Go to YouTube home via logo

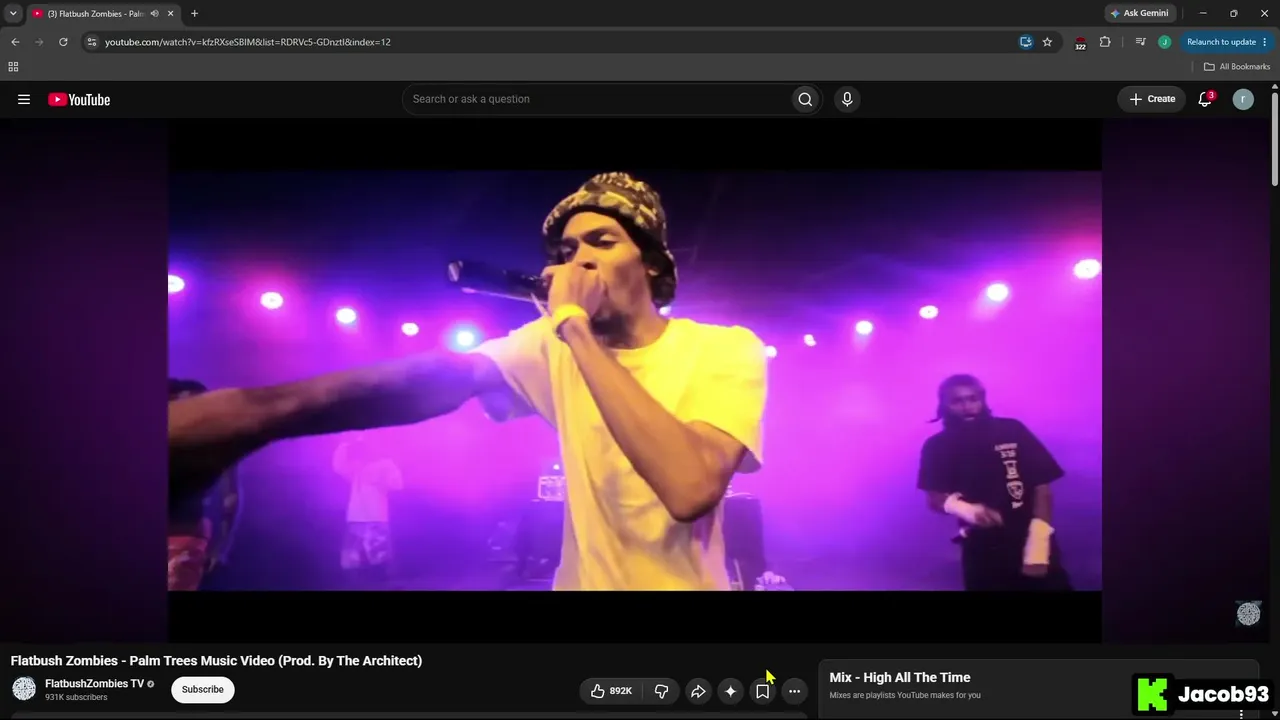click(79, 99)
